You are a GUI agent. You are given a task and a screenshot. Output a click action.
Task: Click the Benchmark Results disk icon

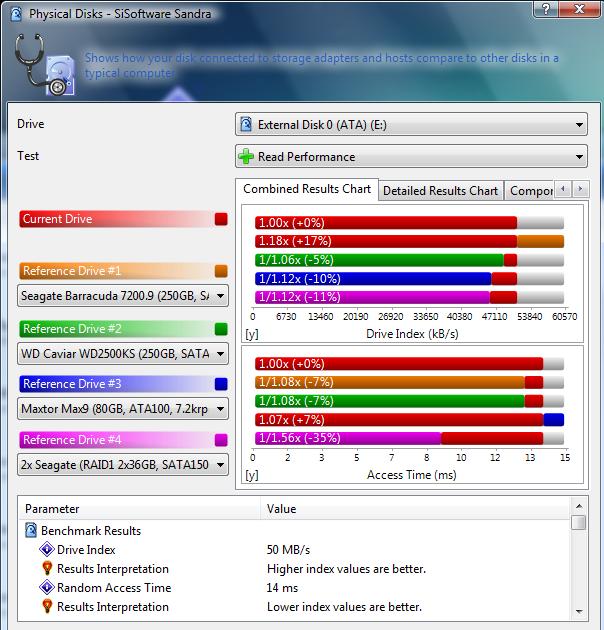pos(31,530)
